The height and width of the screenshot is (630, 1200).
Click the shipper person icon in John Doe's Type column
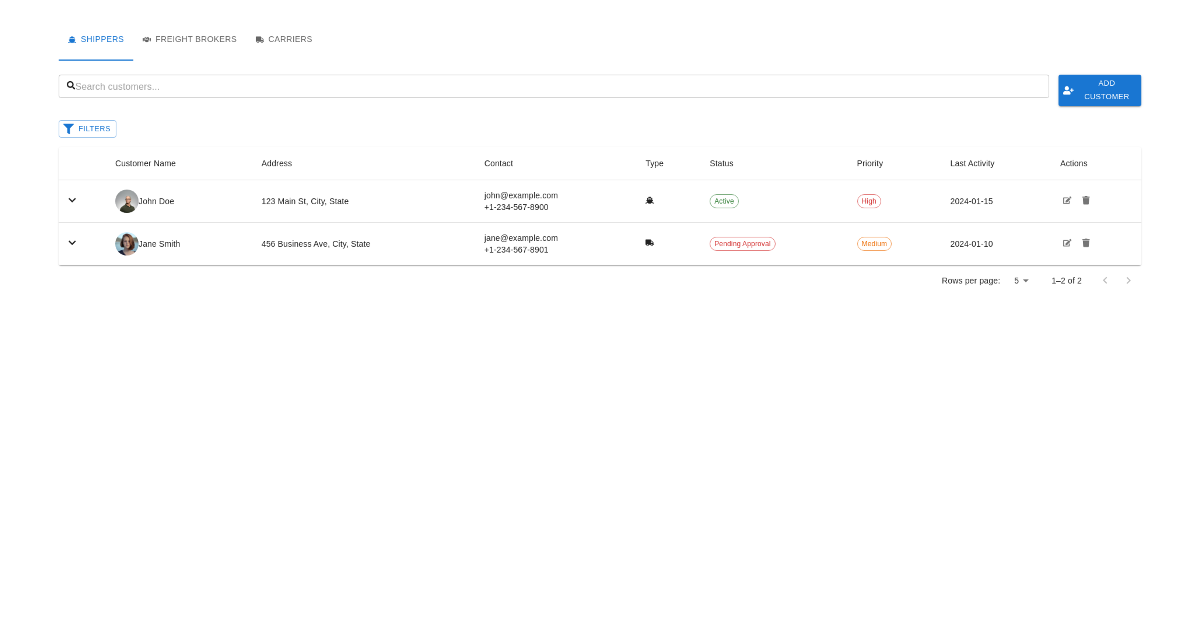click(x=650, y=200)
